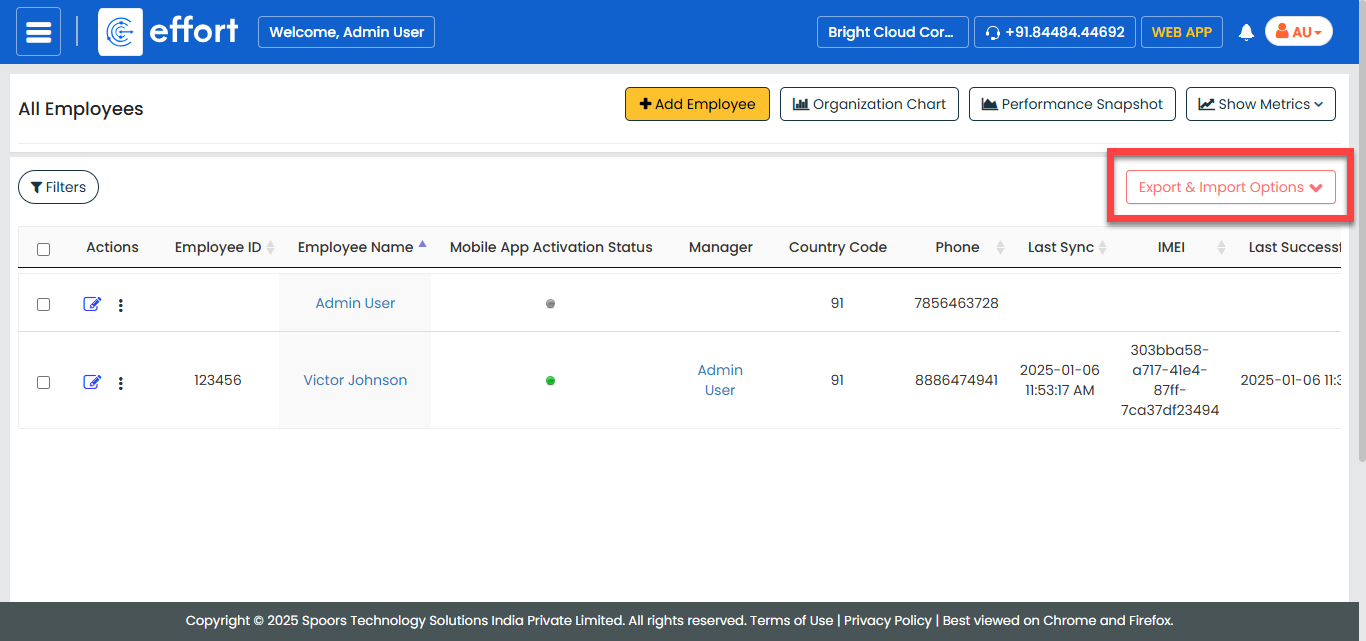Click the edit icon for Victor Johnson

tap(92, 381)
